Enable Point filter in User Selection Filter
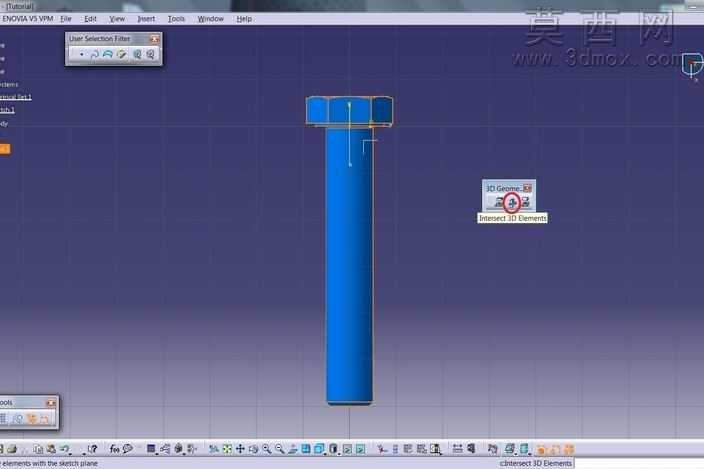The image size is (704, 469). (81, 54)
